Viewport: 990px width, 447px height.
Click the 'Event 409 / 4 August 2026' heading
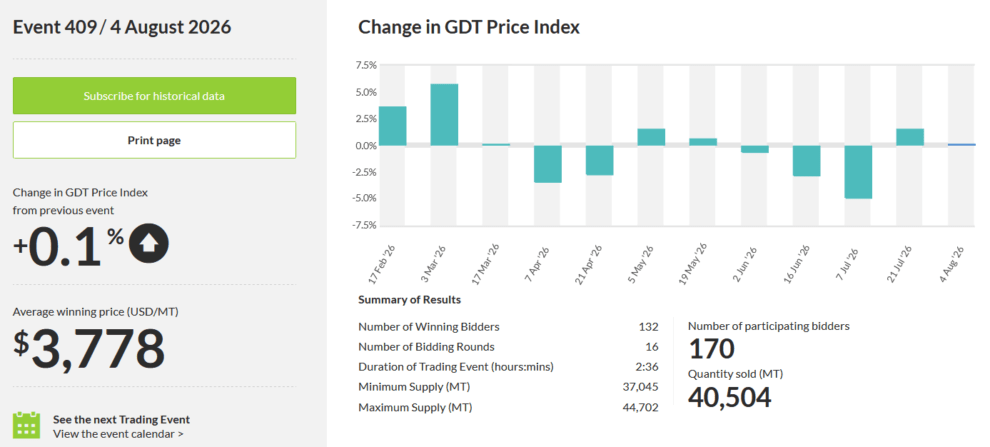tap(122, 27)
